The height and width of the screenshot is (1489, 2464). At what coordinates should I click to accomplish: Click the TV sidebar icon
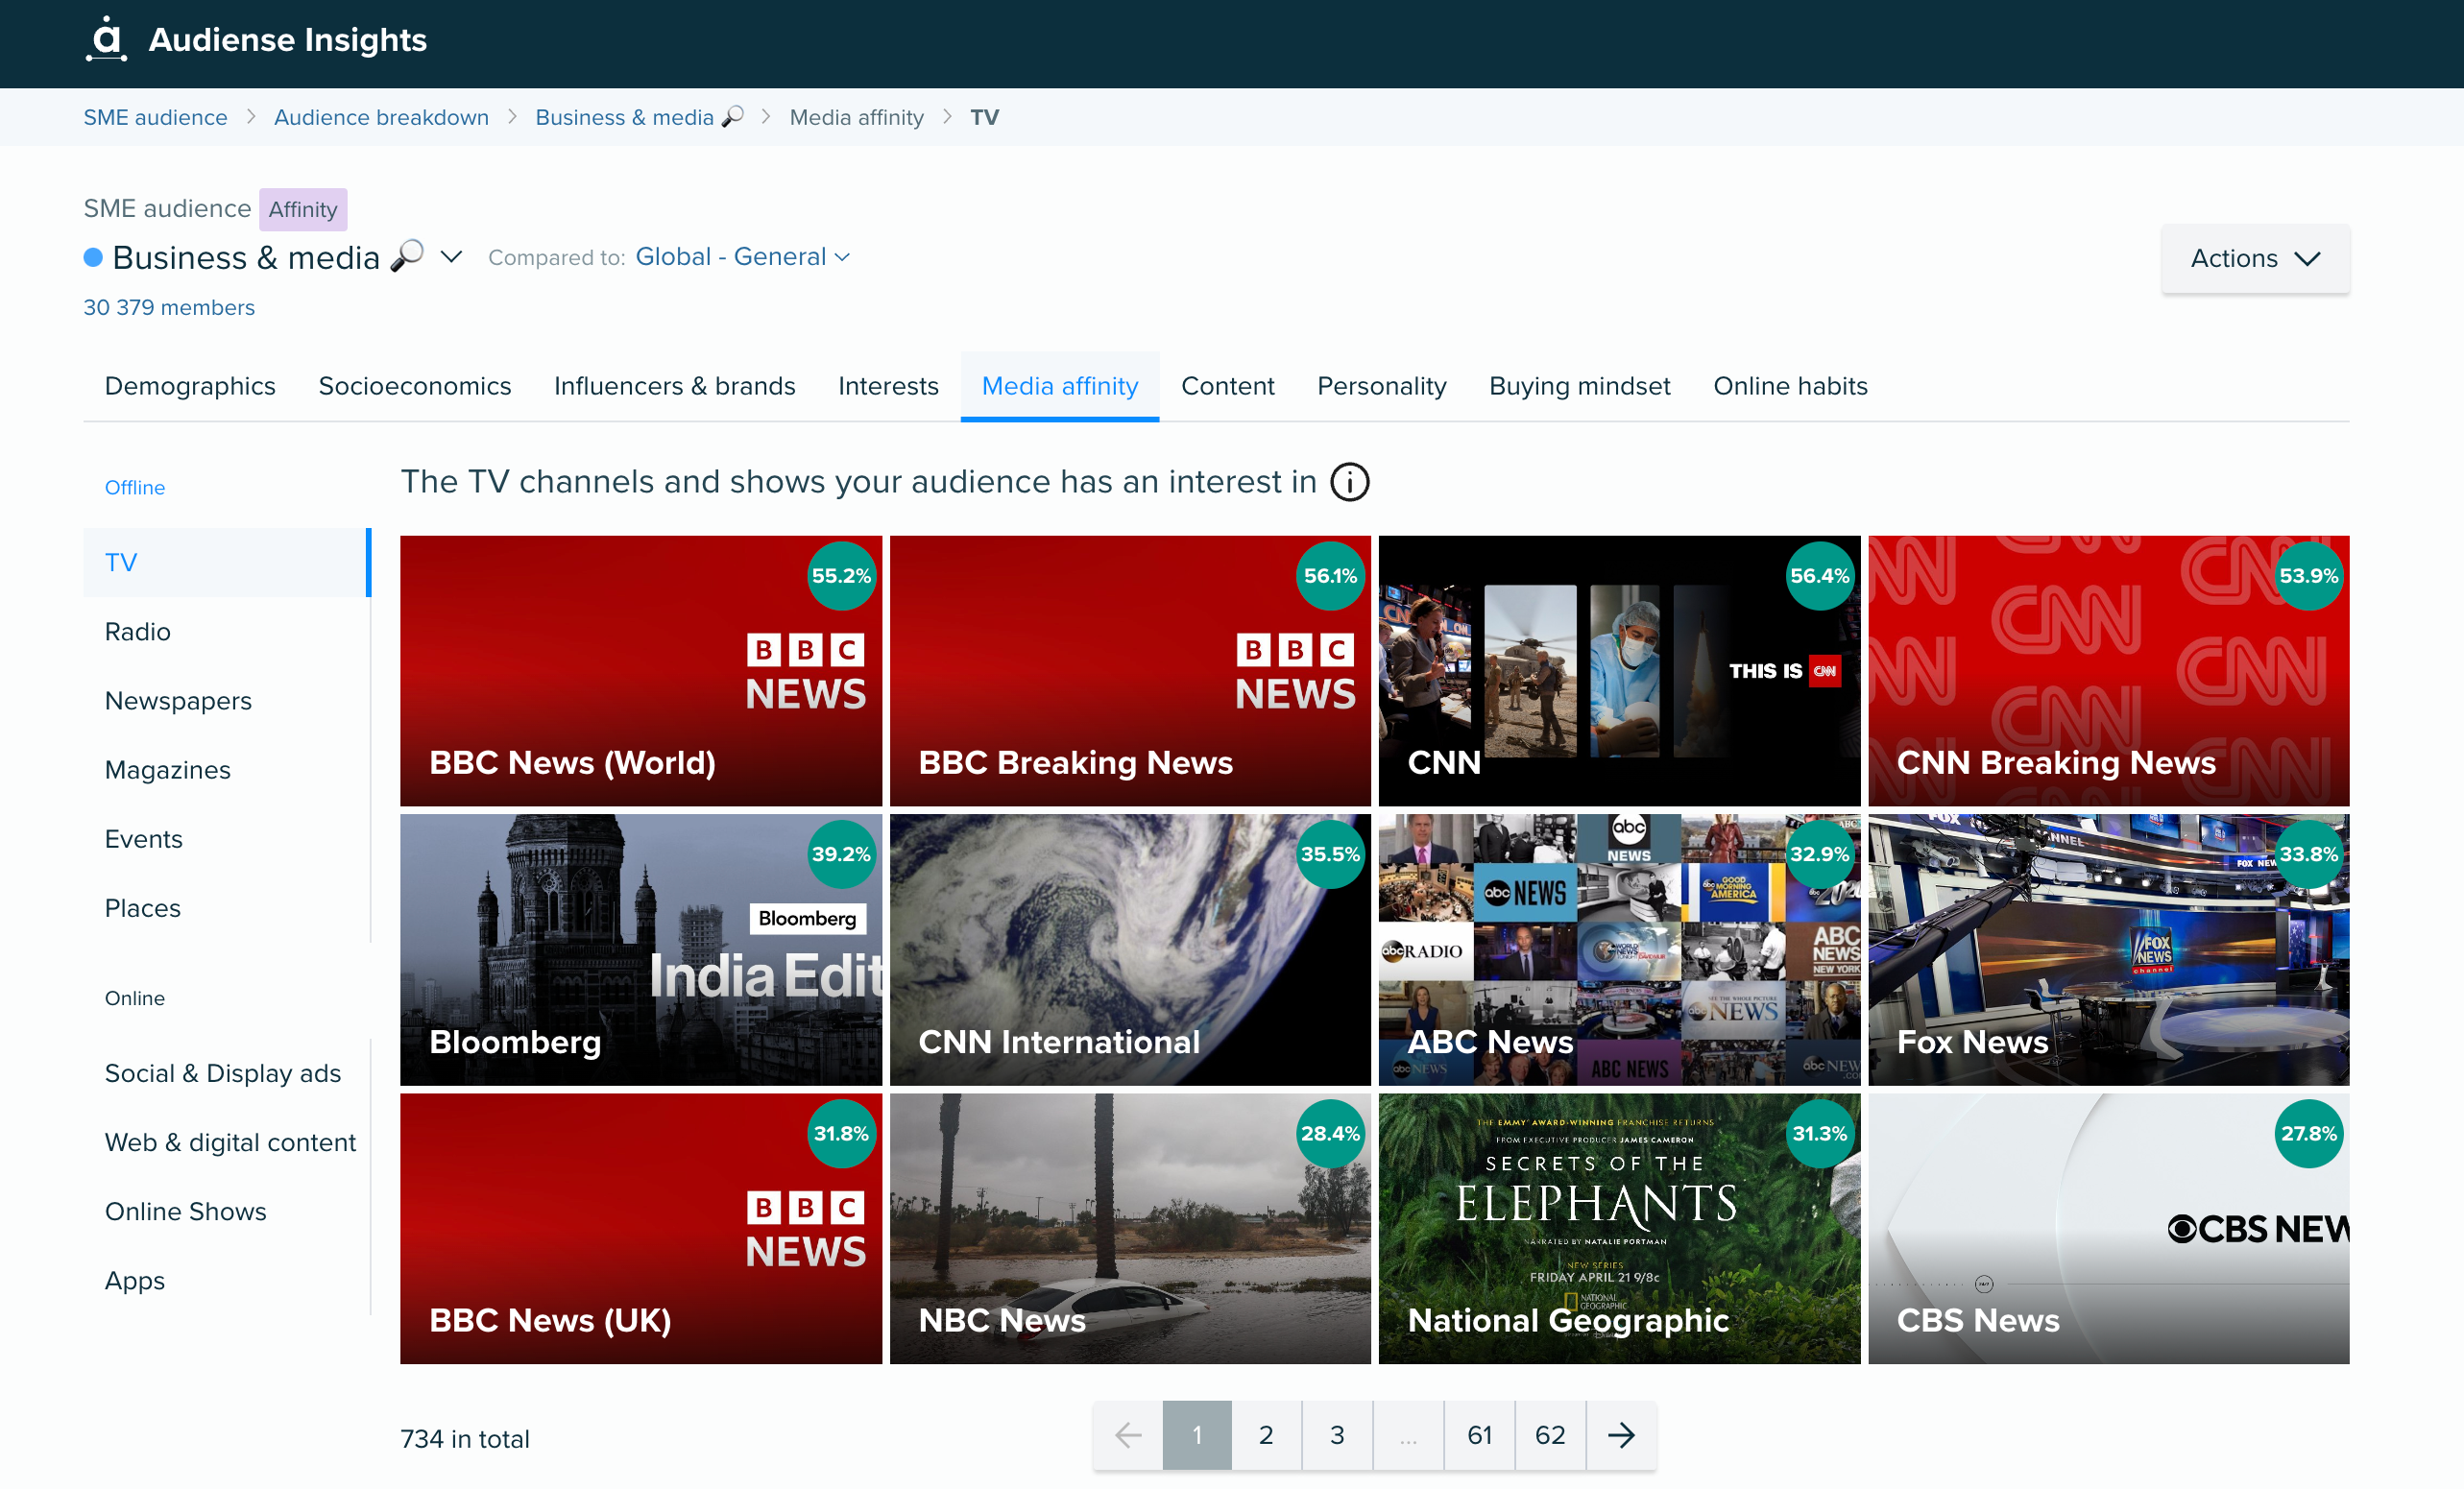tap(120, 562)
